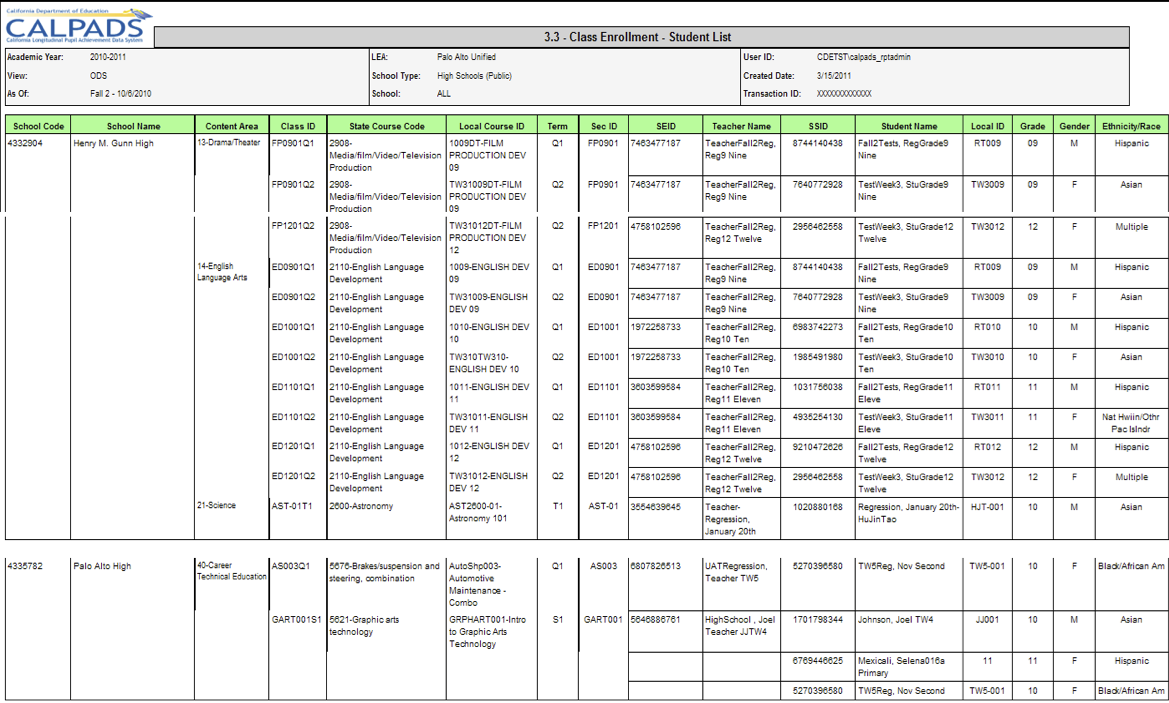Select the Sec ID column header

[603, 126]
